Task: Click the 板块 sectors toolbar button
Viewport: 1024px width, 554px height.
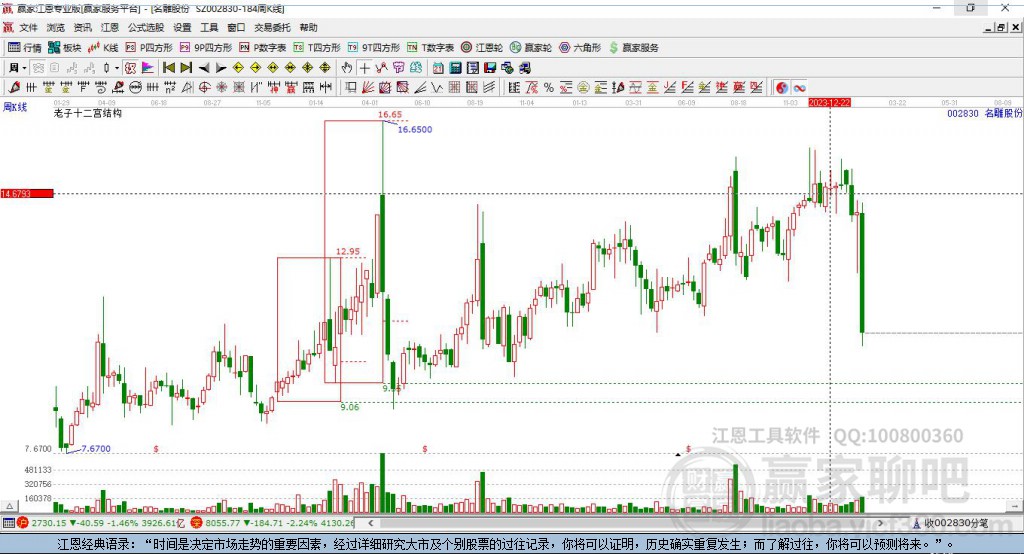Action: (65, 48)
